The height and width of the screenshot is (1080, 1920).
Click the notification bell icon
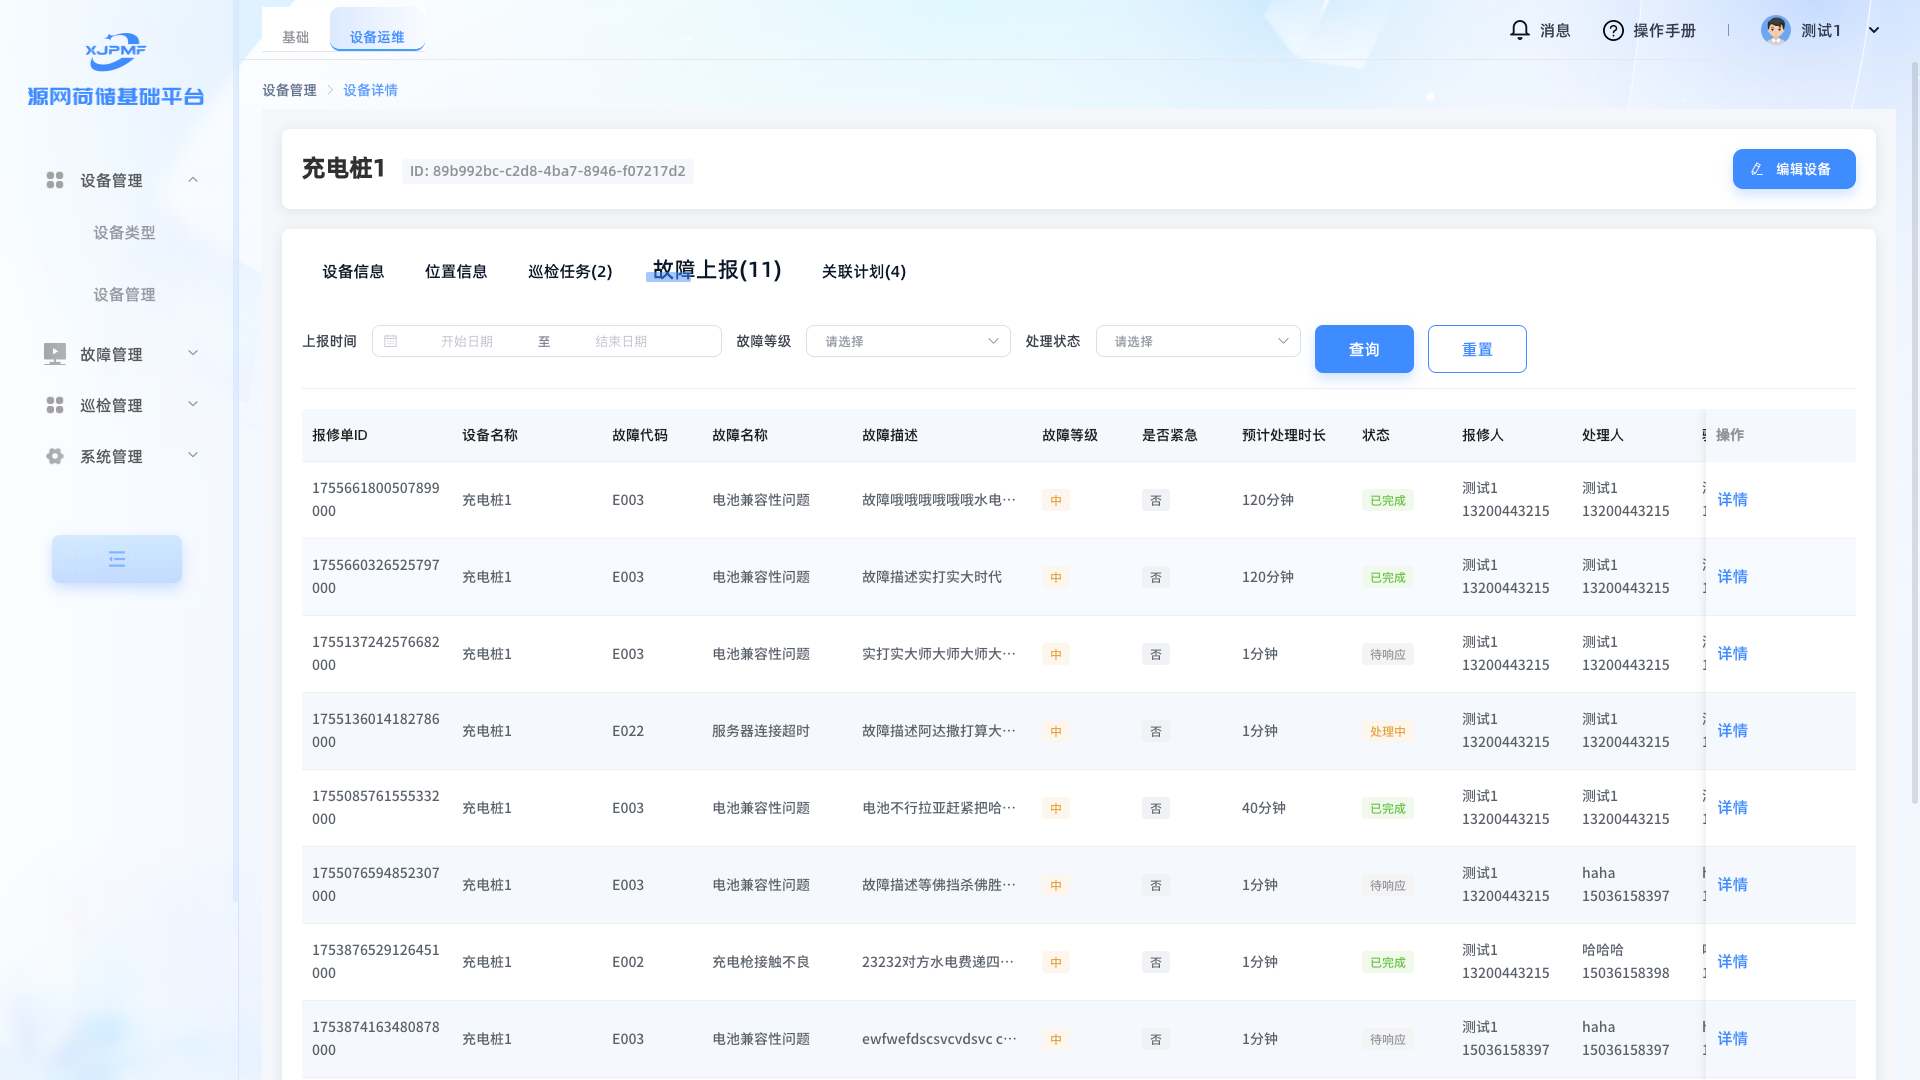coord(1519,30)
